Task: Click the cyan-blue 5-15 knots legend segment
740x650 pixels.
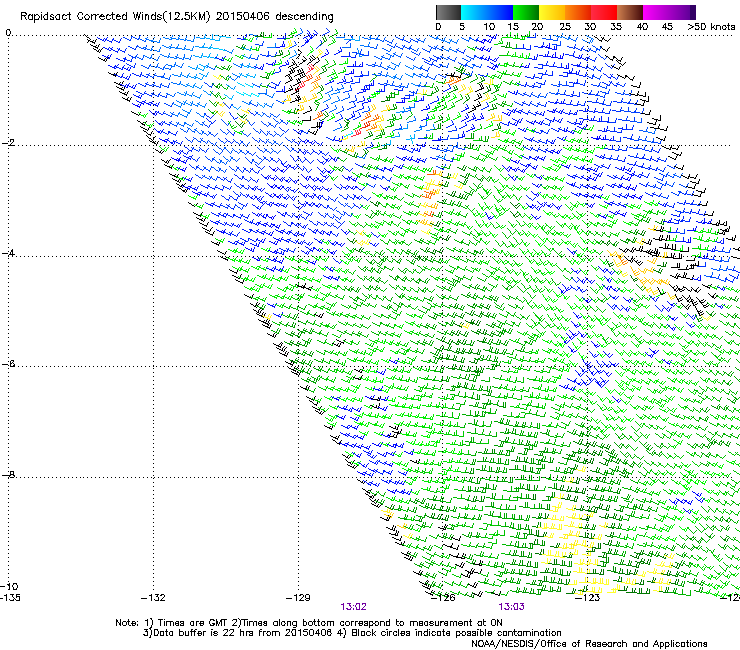Action: coord(487,12)
